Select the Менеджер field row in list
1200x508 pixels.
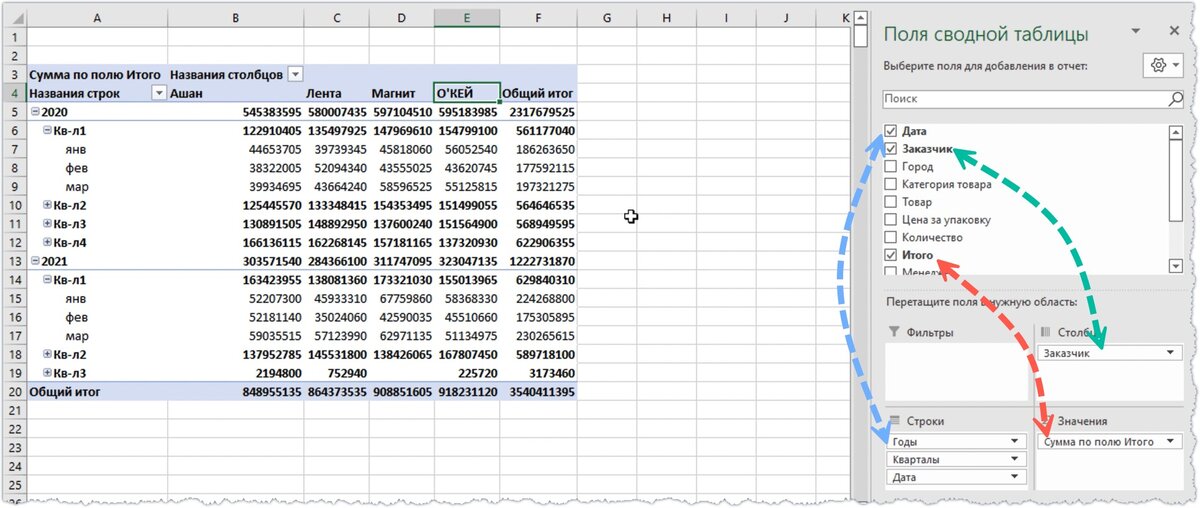pos(1026,270)
